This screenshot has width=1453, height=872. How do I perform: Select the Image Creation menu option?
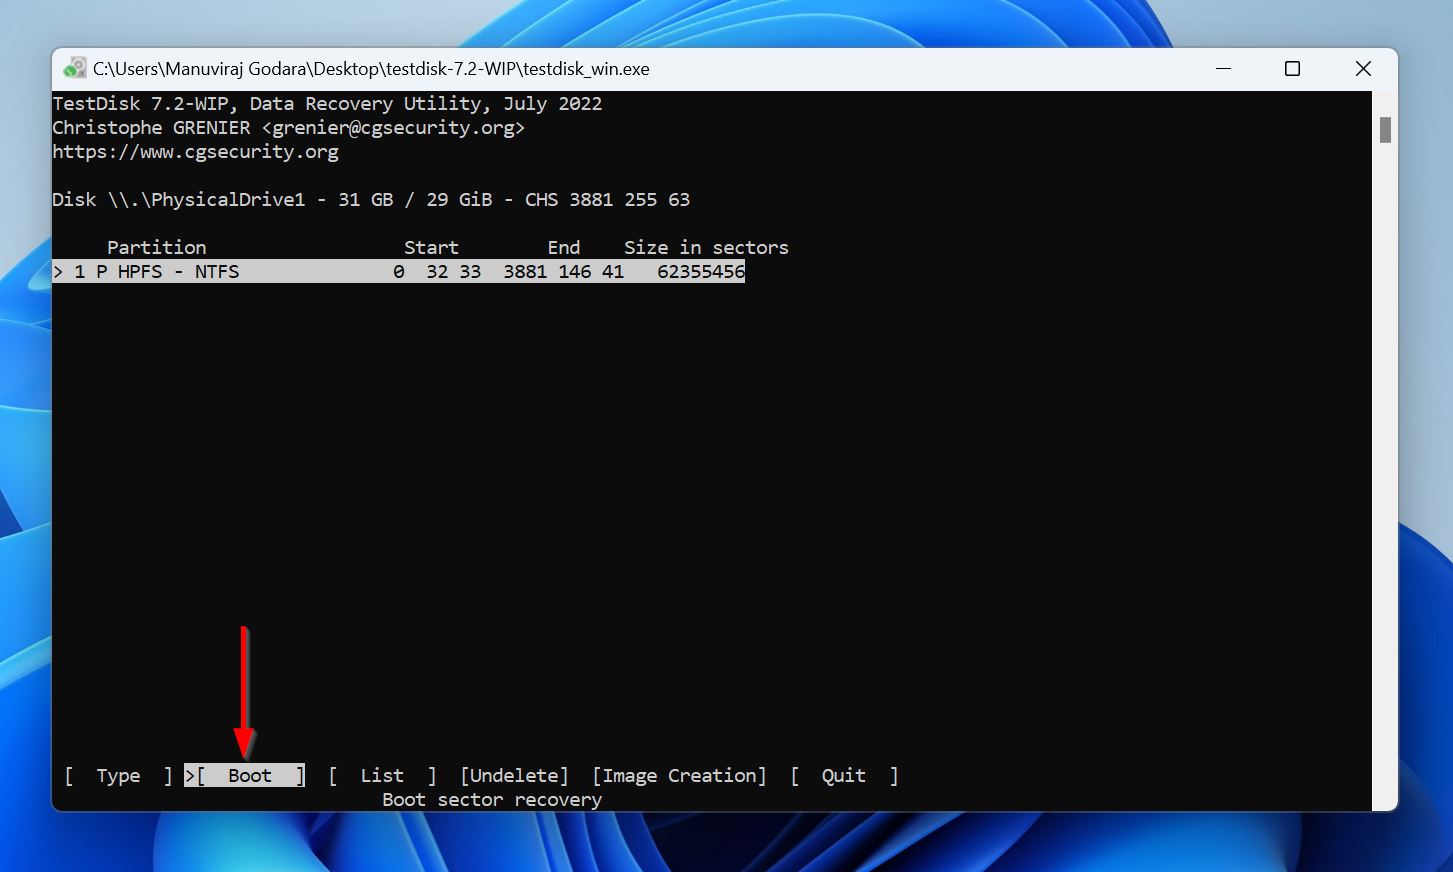pos(679,776)
